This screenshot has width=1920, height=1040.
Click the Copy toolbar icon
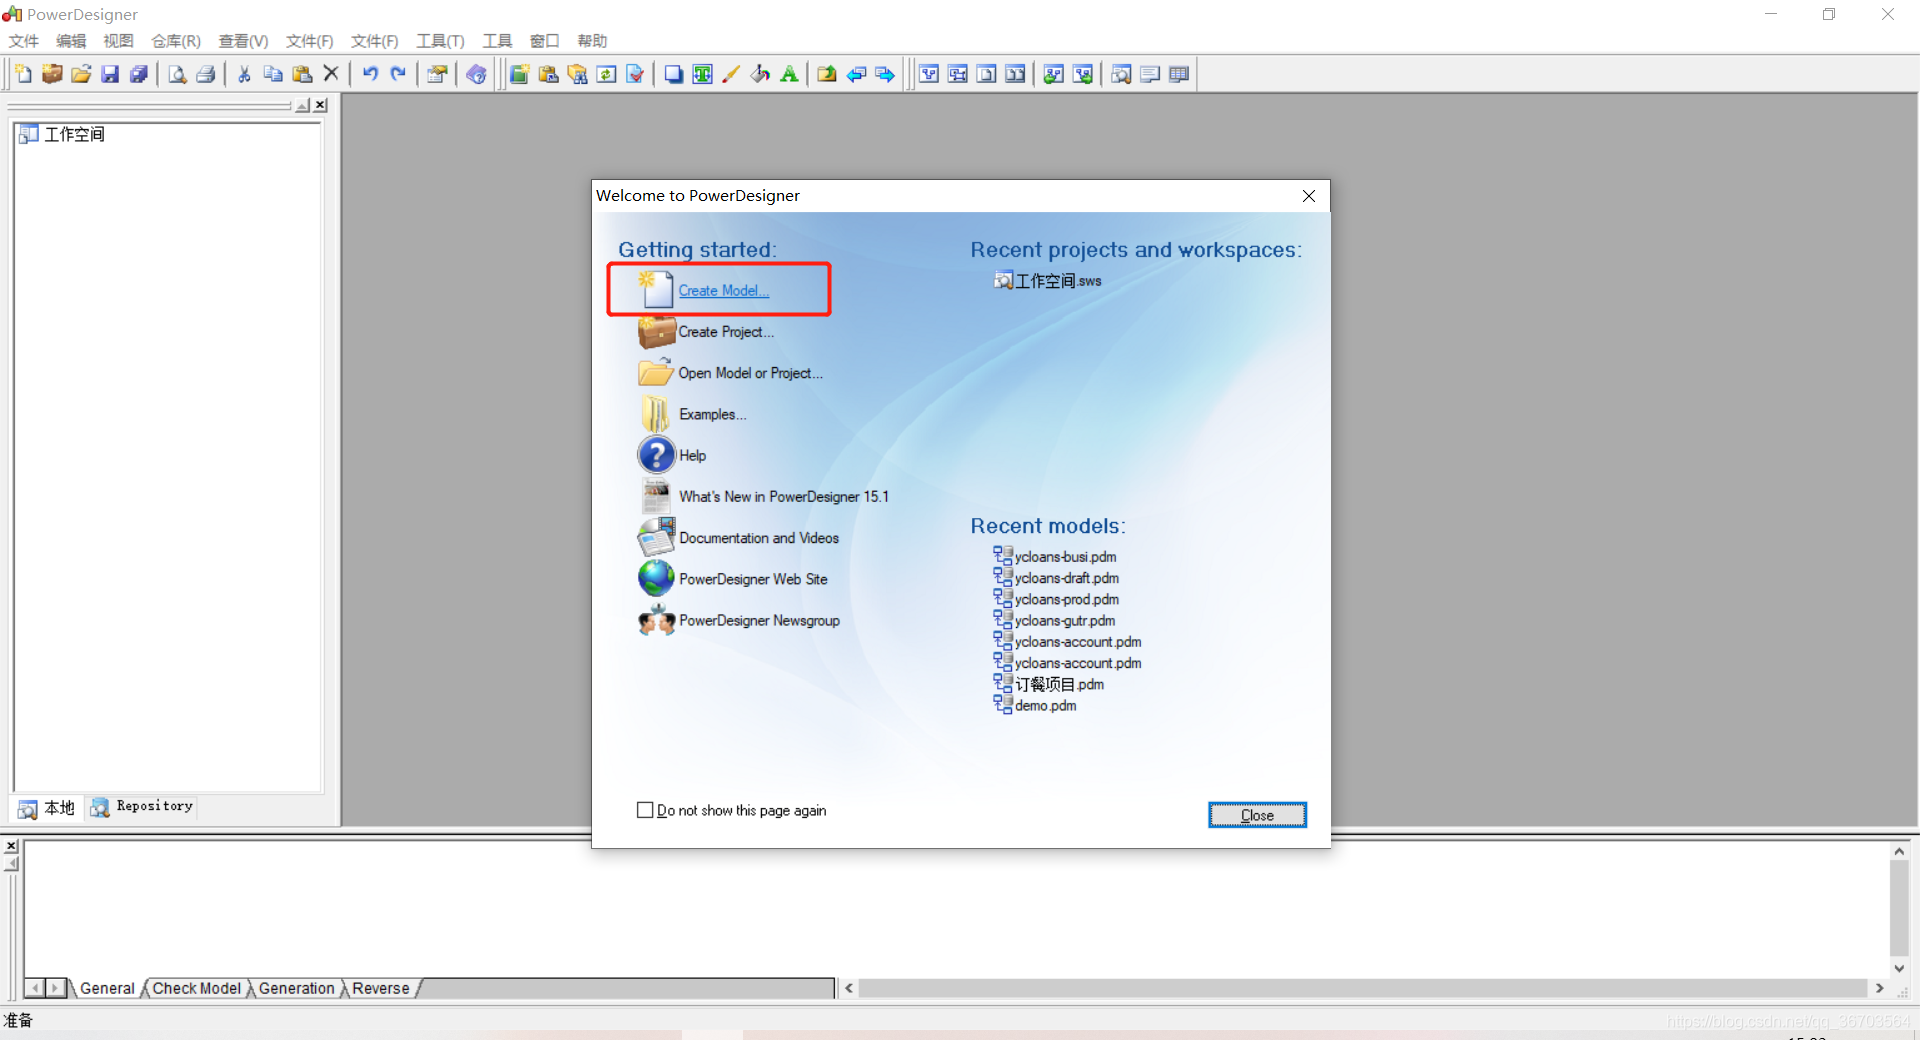point(273,74)
